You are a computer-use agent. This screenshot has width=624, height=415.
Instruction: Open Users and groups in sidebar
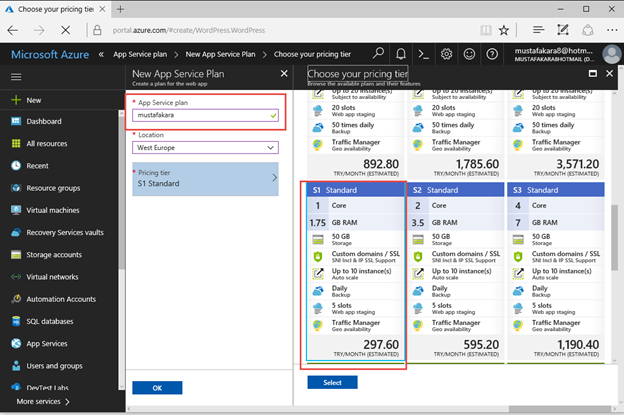pyautogui.click(x=54, y=366)
